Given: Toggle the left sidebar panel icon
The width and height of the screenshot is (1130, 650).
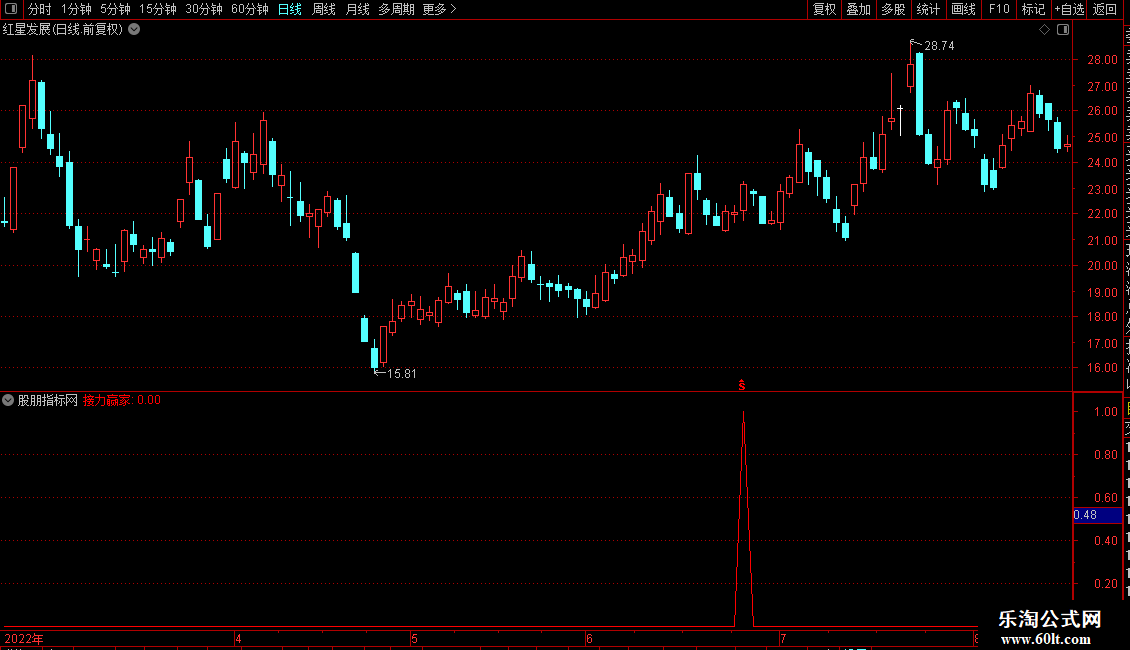Looking at the screenshot, I should (x=11, y=9).
